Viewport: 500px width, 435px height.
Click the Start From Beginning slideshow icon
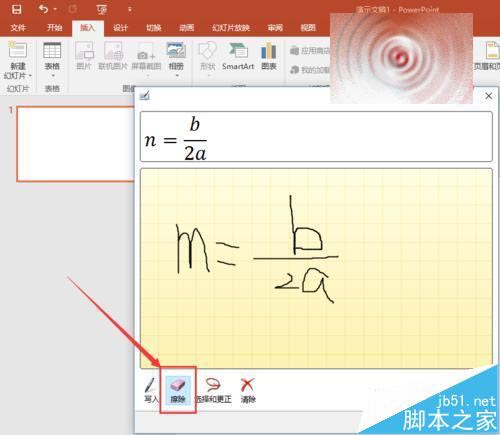pos(102,9)
